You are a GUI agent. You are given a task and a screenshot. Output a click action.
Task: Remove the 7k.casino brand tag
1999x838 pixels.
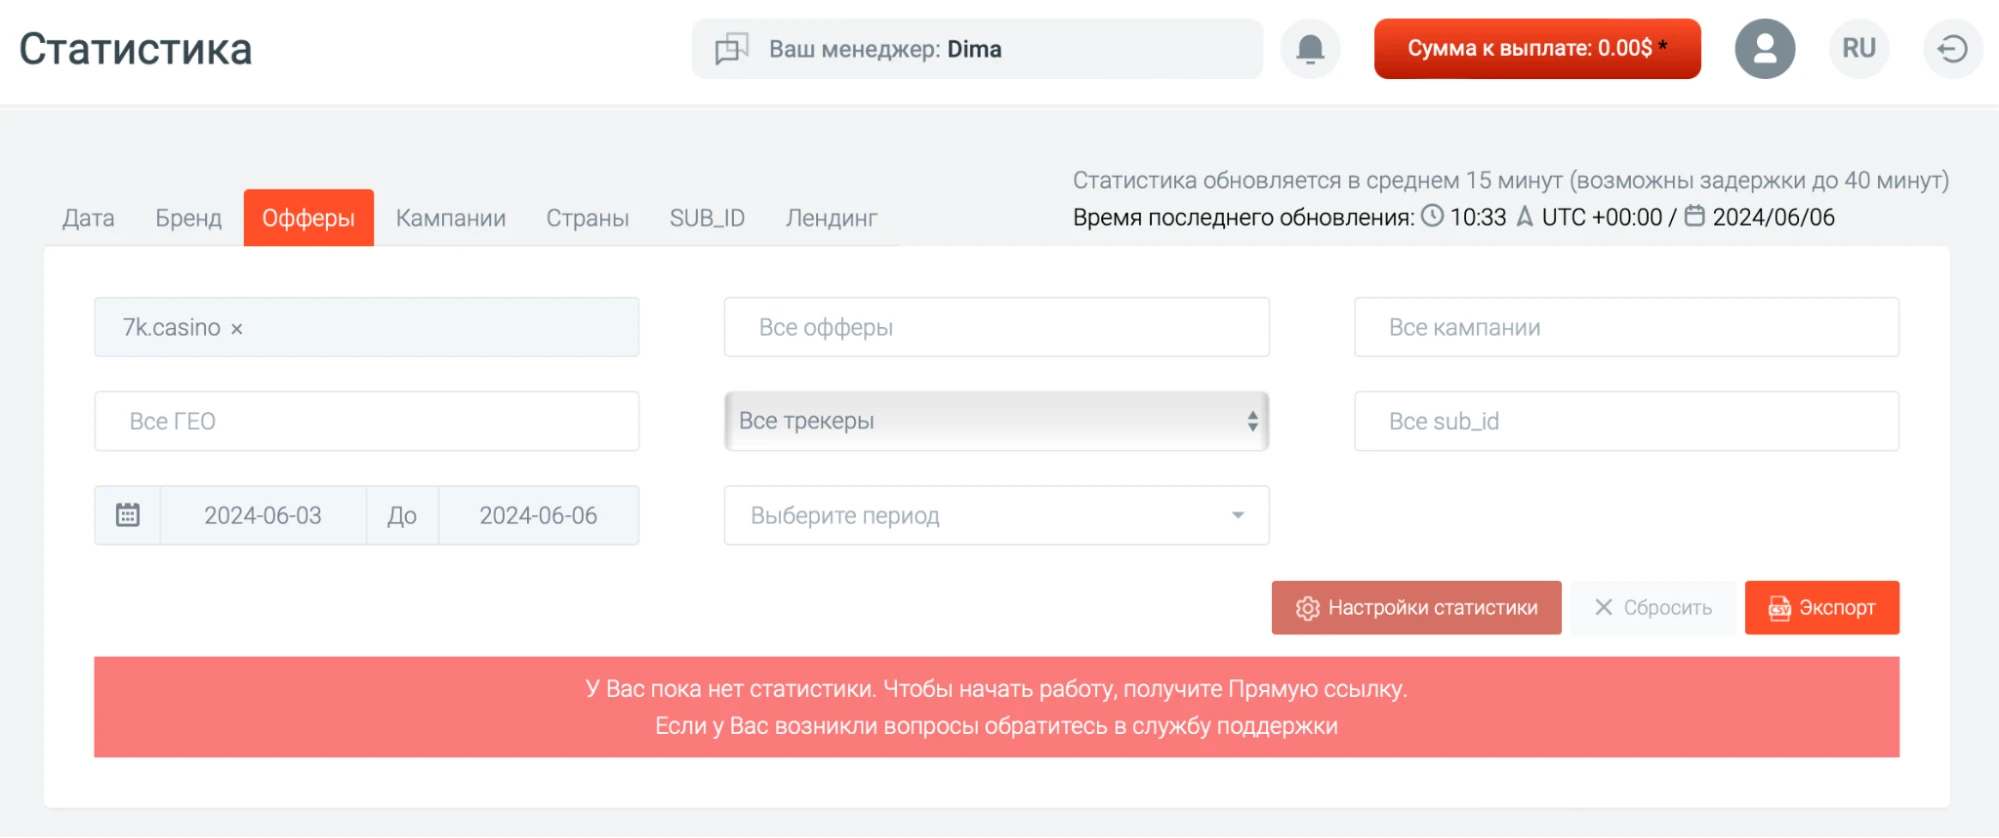(x=237, y=329)
